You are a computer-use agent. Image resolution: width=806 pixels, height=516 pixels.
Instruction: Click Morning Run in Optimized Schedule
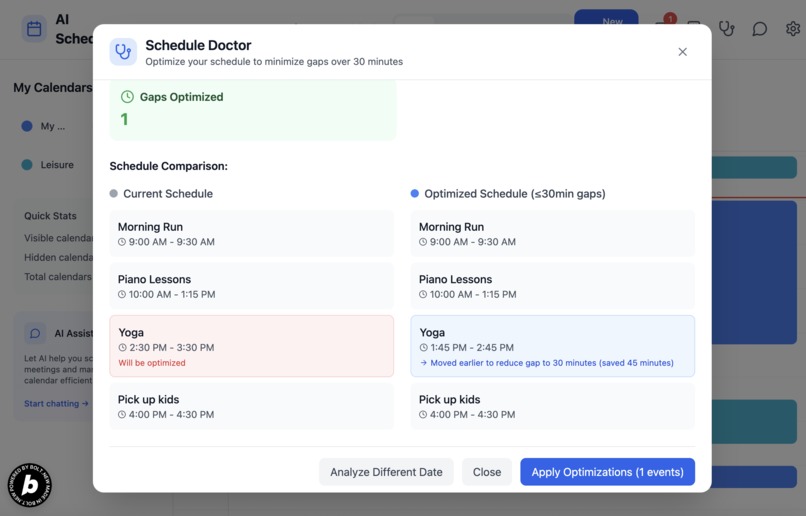point(553,233)
